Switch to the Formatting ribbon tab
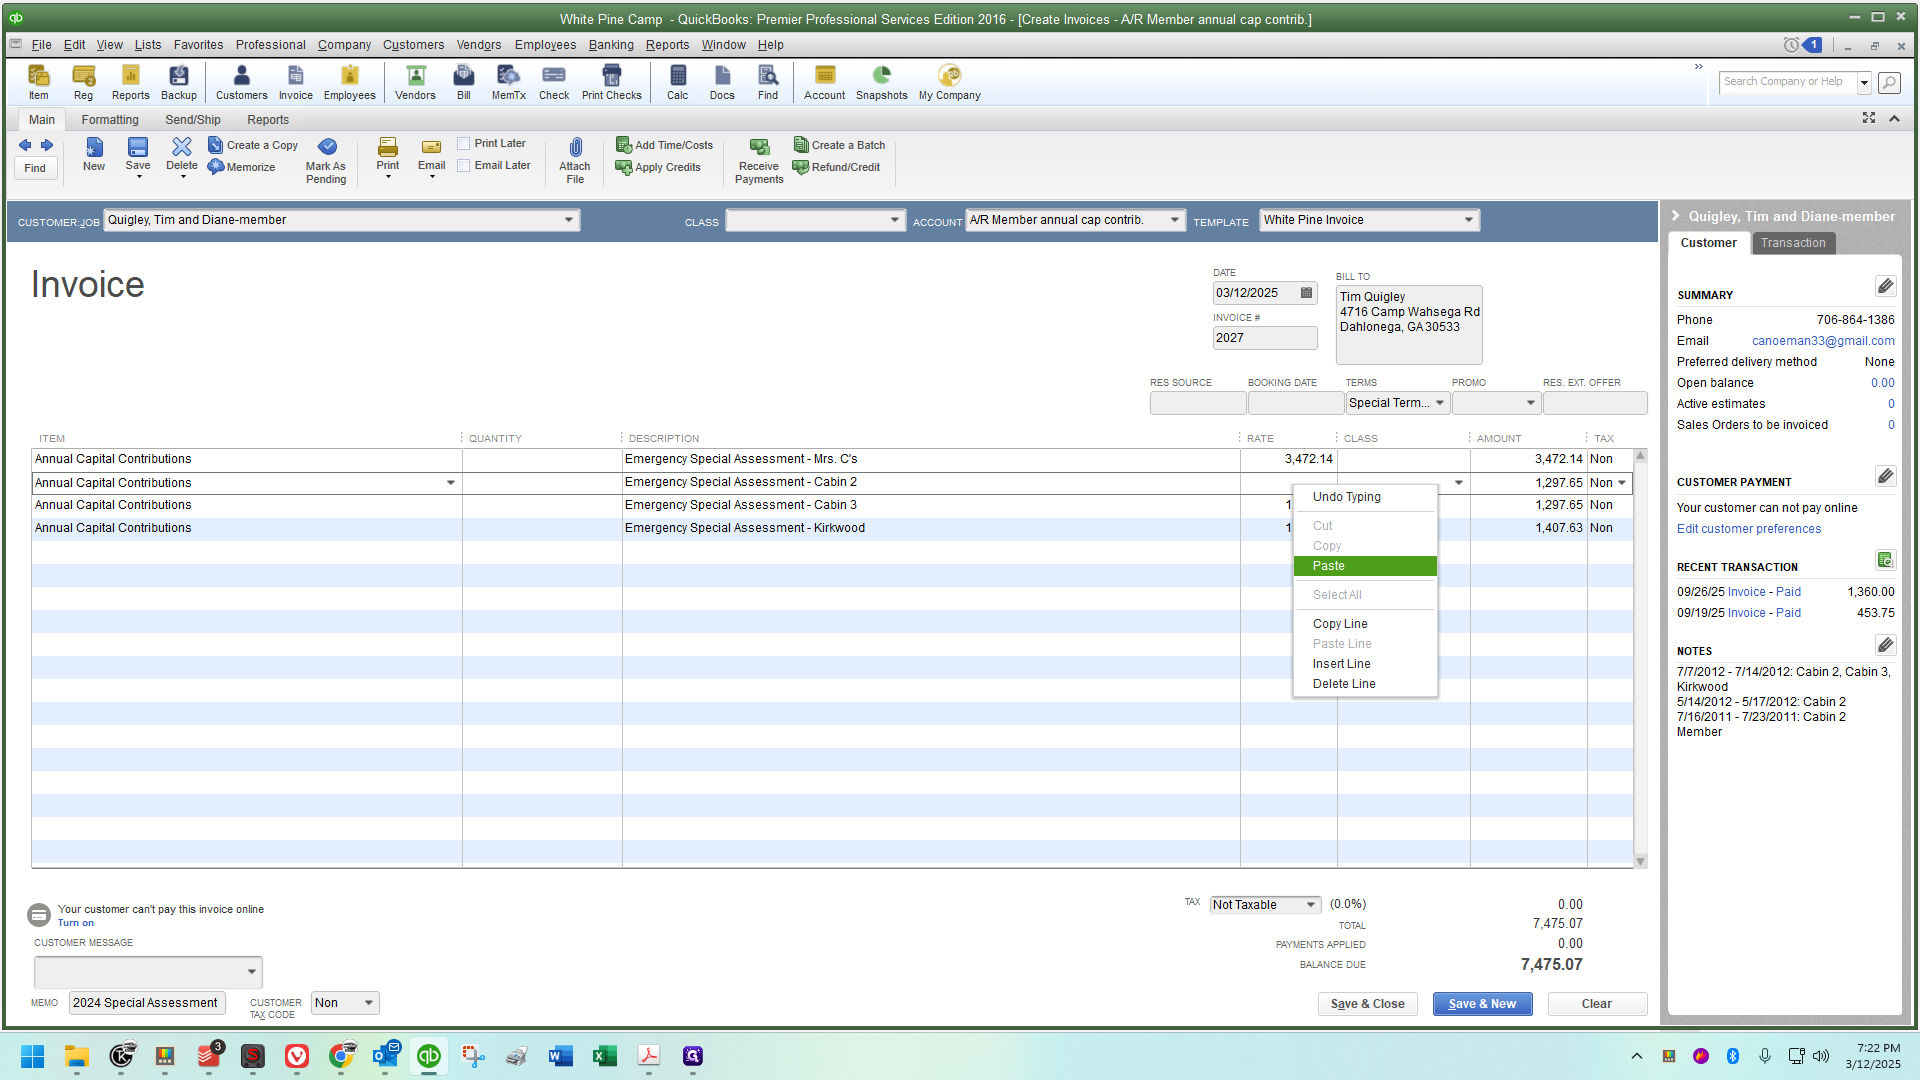Viewport: 1920px width, 1080px height. click(x=110, y=120)
